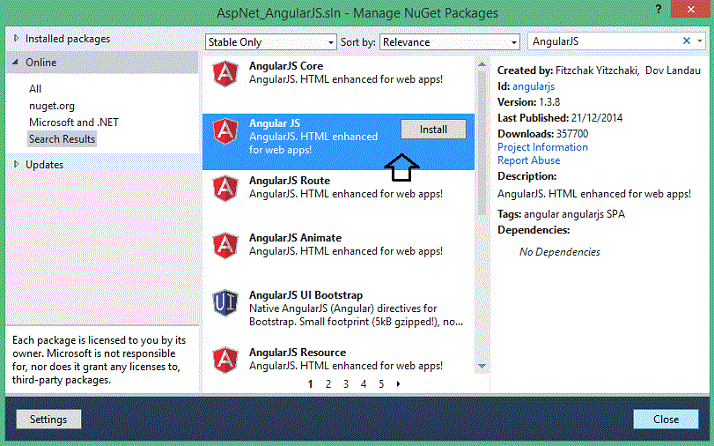The height and width of the screenshot is (446, 714).
Task: Click the AngularJS UI Bootstrap UI icon
Action: tap(225, 302)
